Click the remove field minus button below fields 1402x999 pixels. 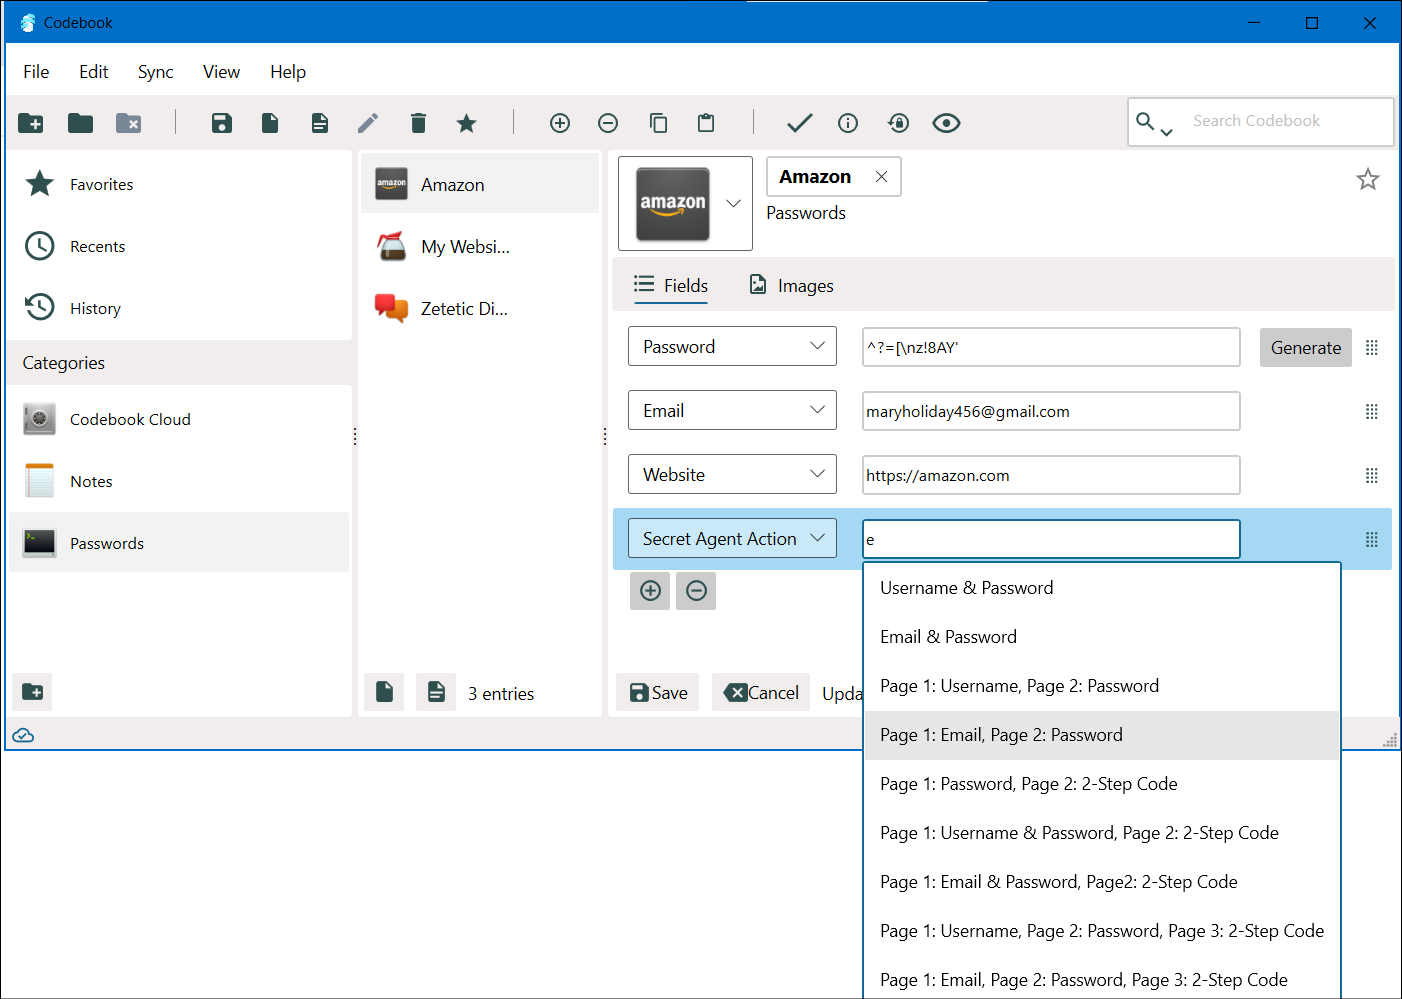[696, 590]
